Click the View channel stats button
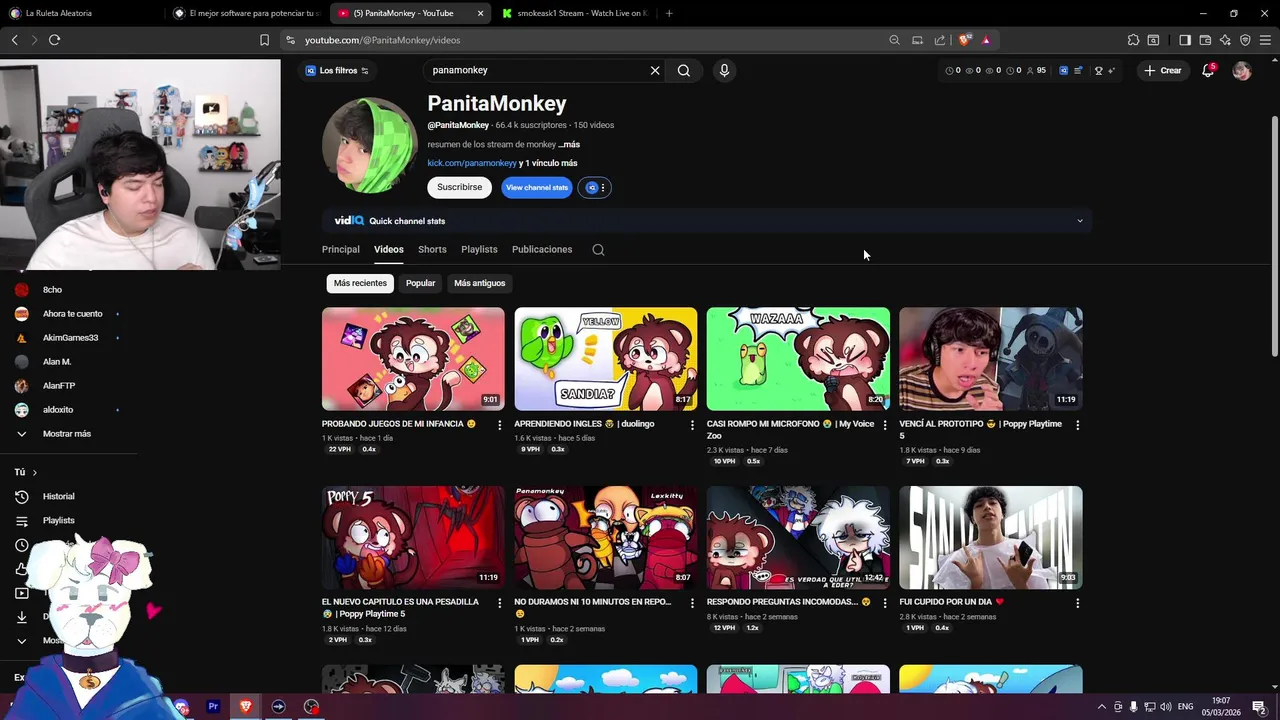Viewport: 1280px width, 720px height. point(537,188)
